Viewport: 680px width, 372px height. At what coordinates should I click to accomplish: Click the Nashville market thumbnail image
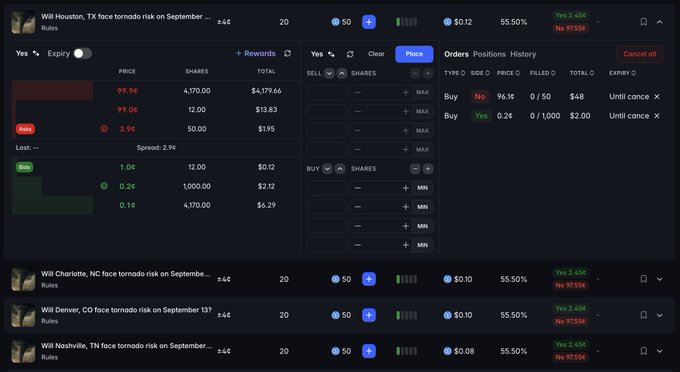(x=23, y=351)
